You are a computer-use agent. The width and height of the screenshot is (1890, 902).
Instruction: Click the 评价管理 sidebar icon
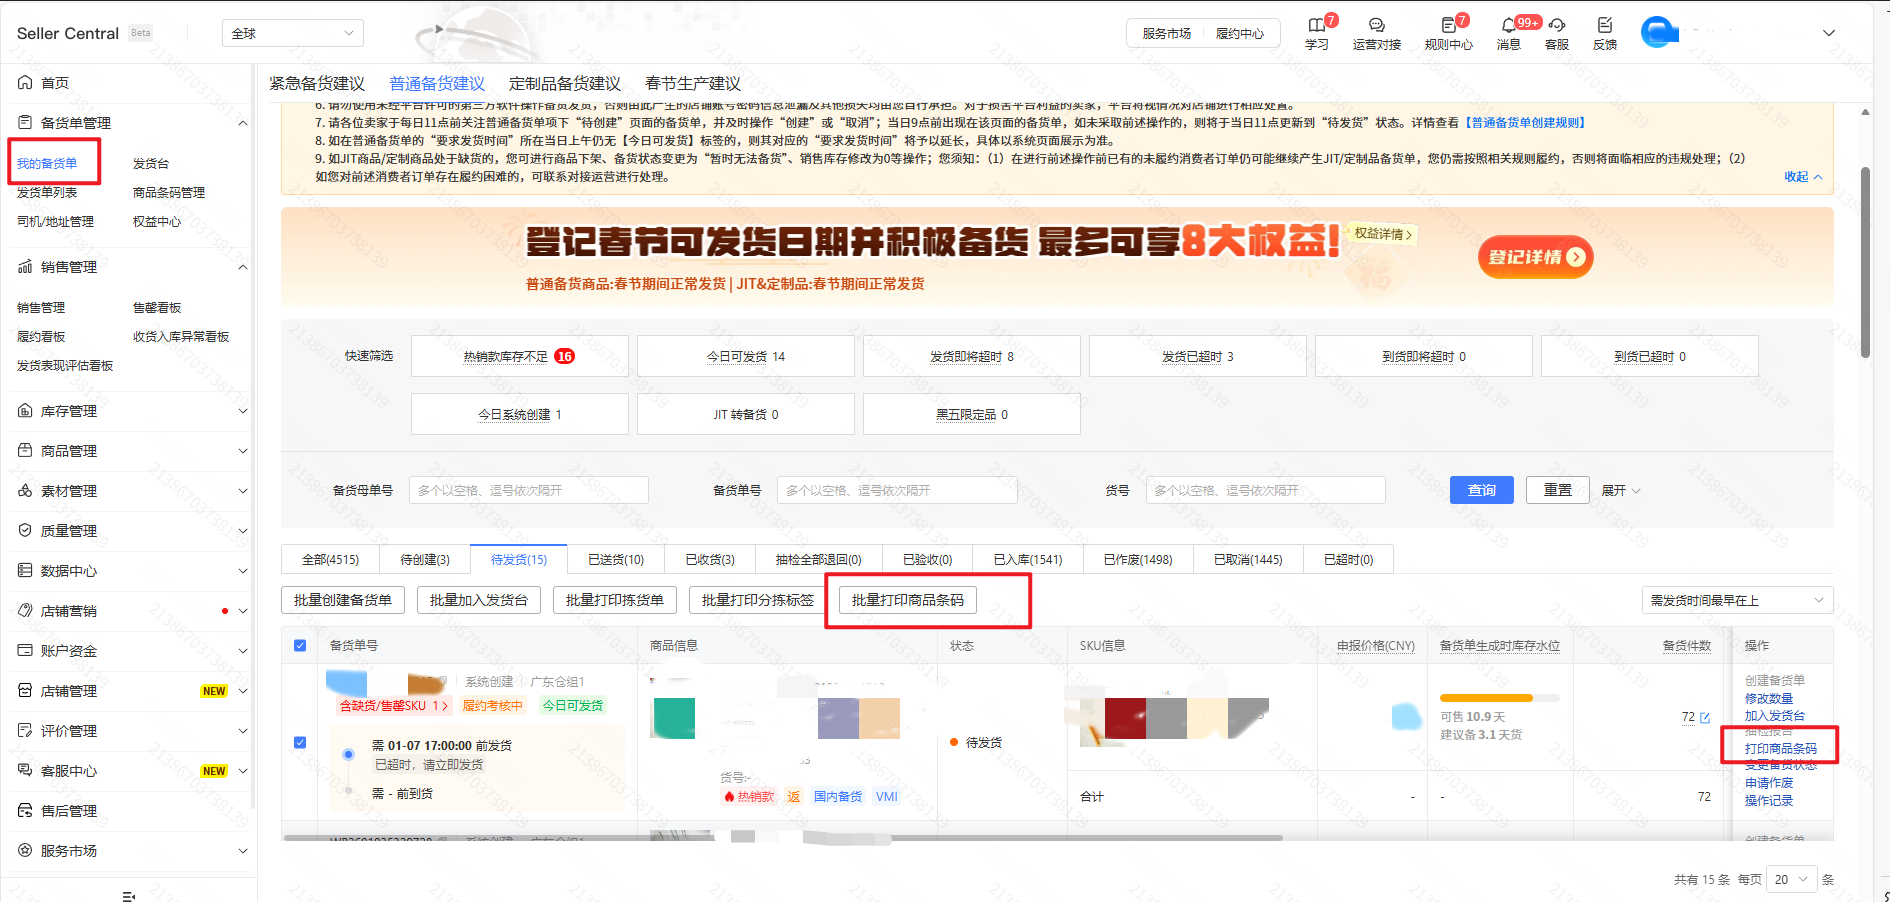(x=25, y=730)
